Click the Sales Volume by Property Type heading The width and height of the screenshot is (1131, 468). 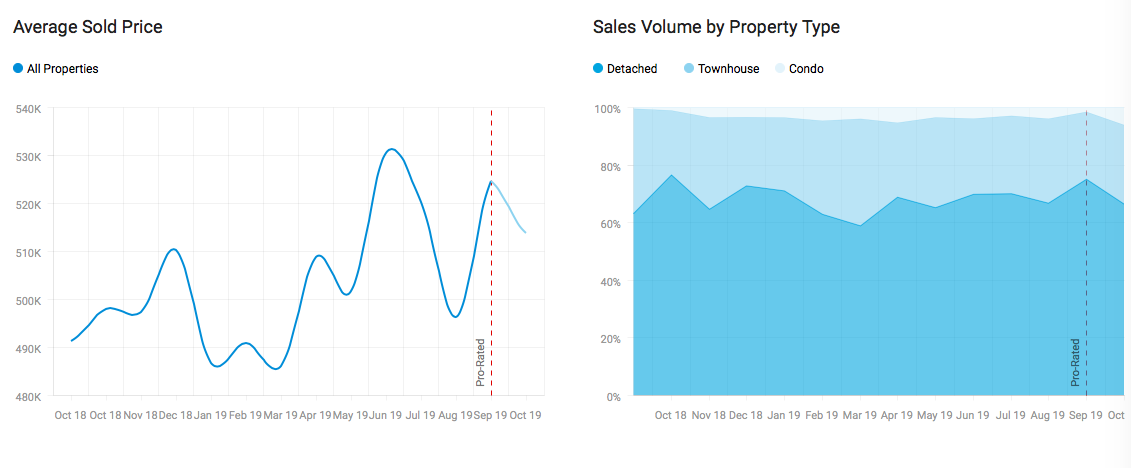click(x=716, y=27)
